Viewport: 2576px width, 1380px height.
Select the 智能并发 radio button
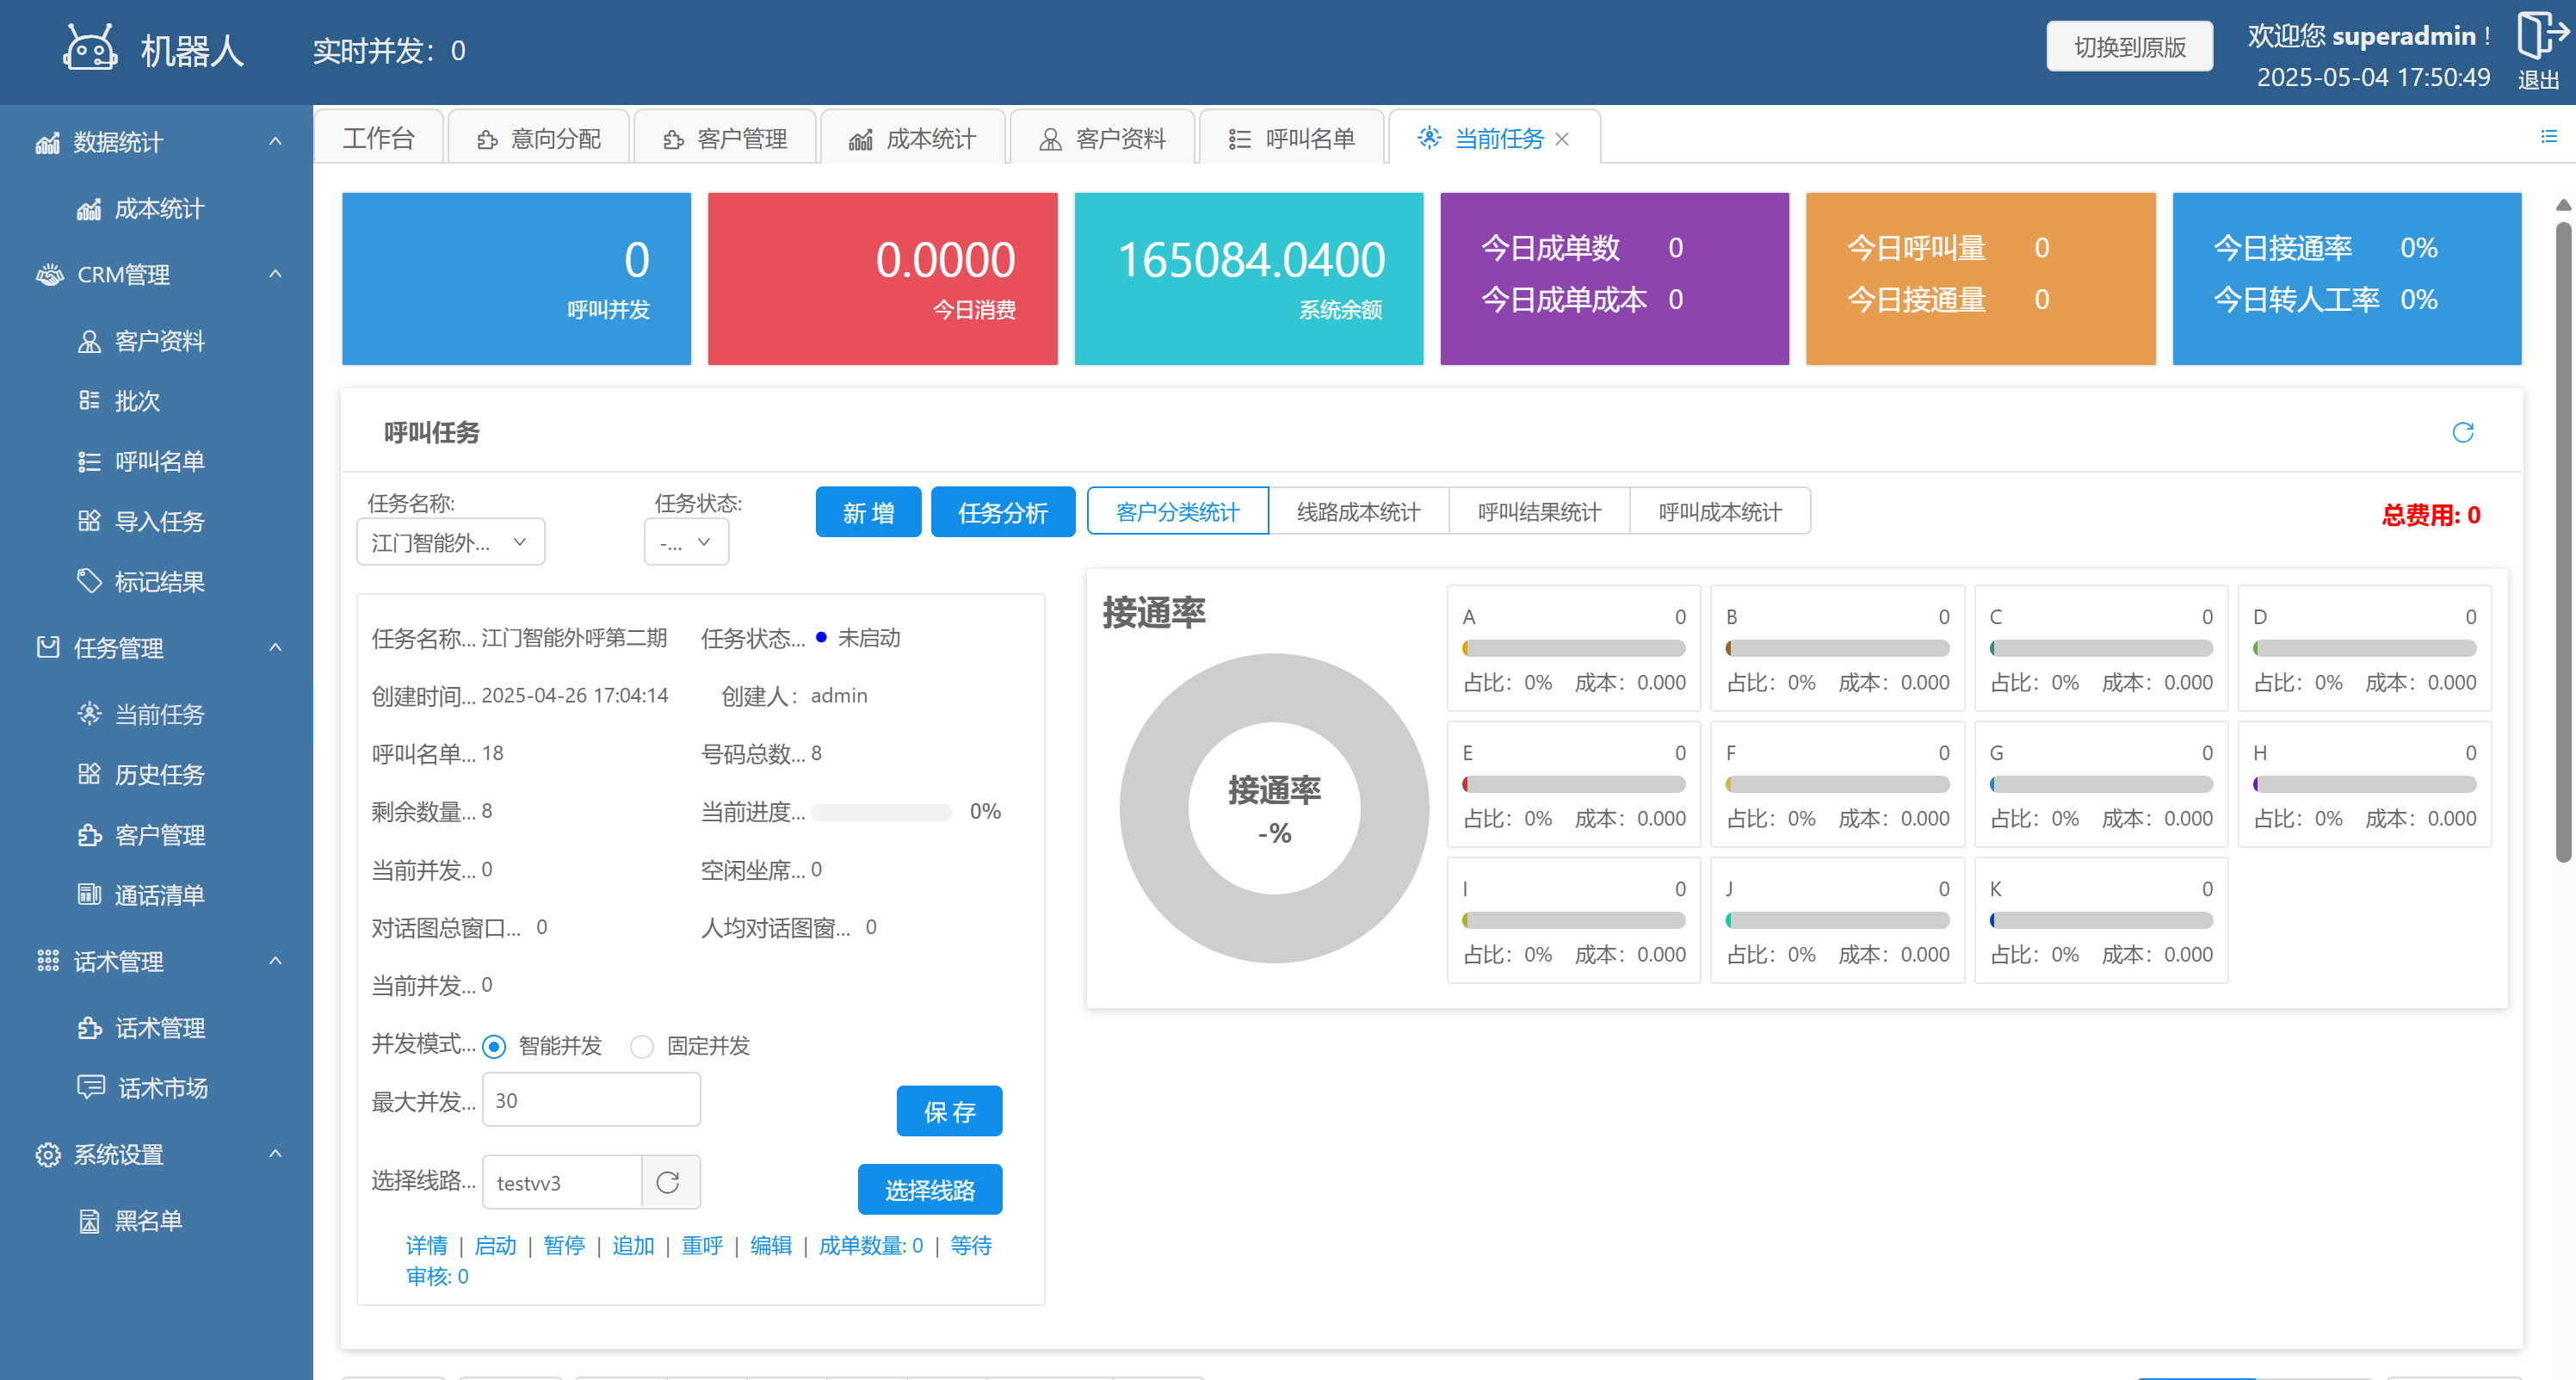click(x=494, y=1046)
